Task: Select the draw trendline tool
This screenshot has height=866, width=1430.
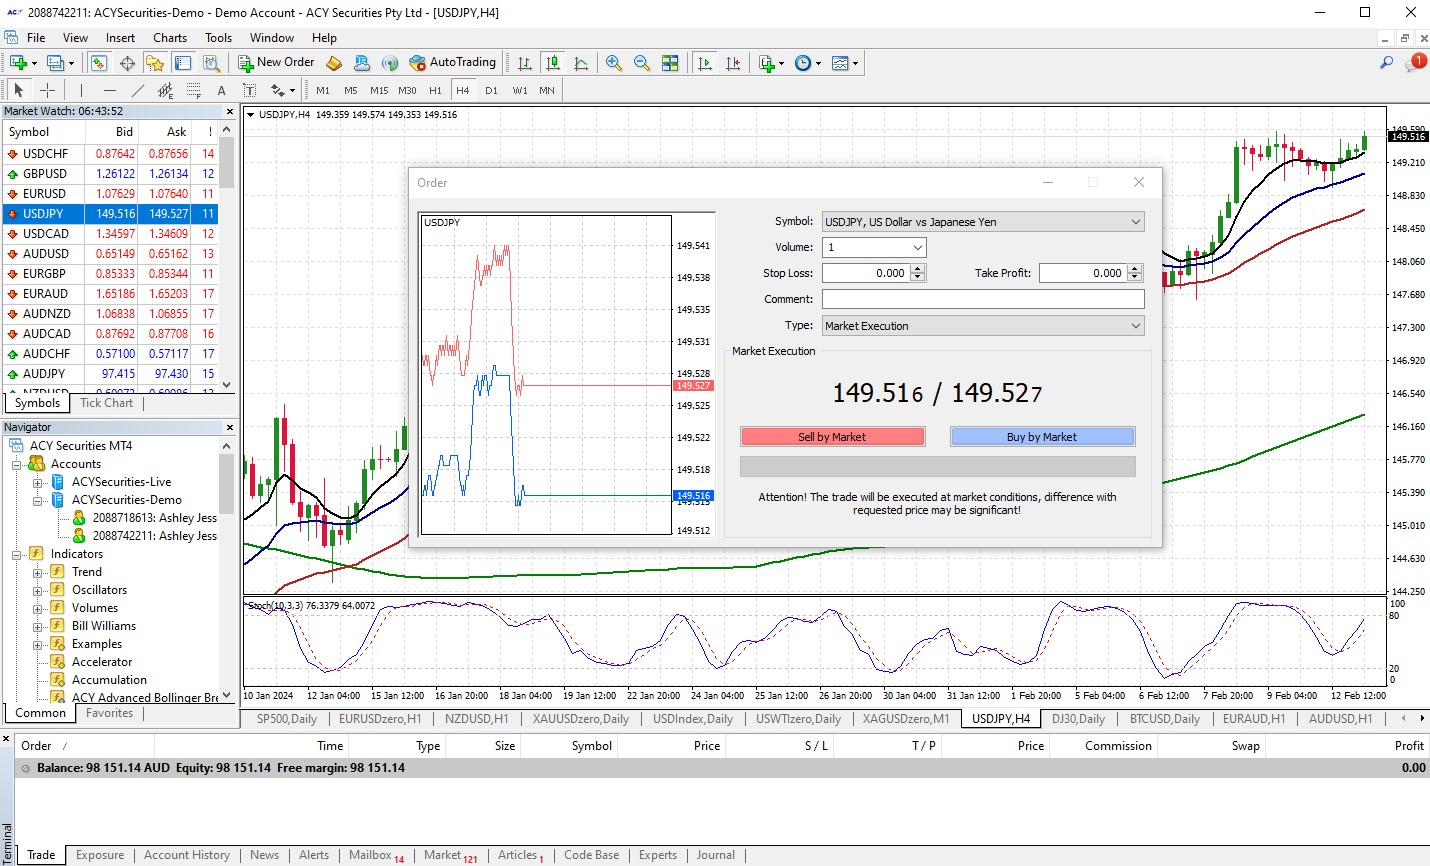Action: tap(138, 90)
